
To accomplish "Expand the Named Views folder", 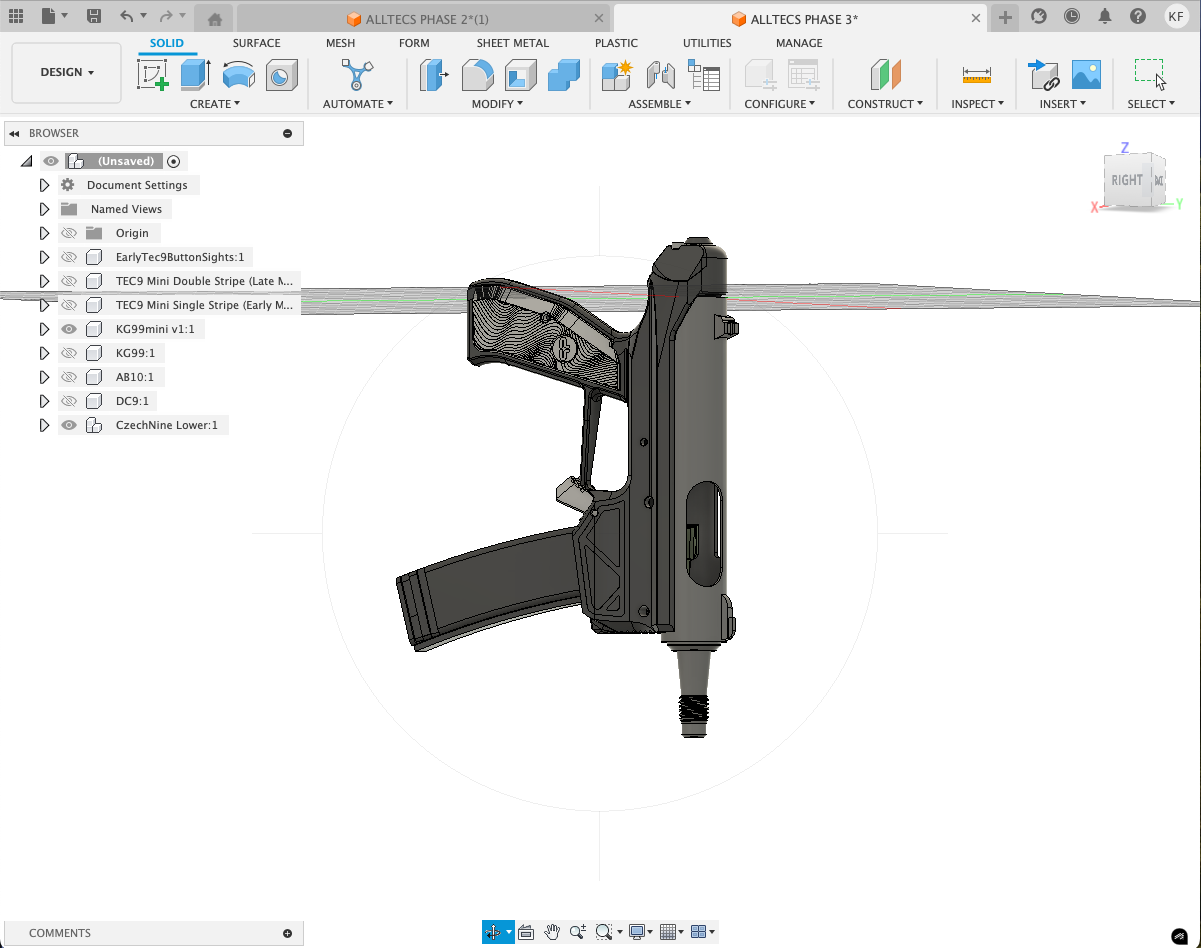I will coord(44,209).
